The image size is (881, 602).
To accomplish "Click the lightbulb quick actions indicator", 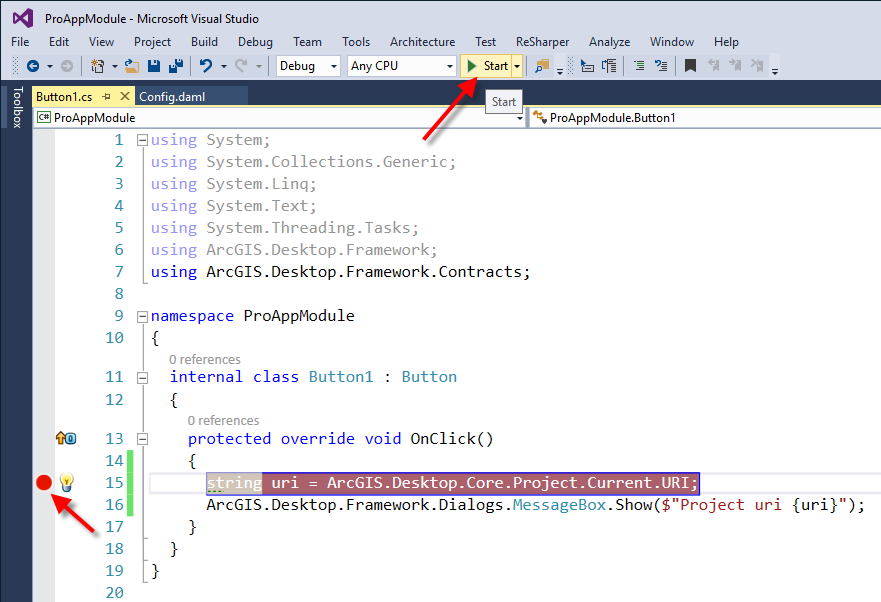I will pos(66,483).
